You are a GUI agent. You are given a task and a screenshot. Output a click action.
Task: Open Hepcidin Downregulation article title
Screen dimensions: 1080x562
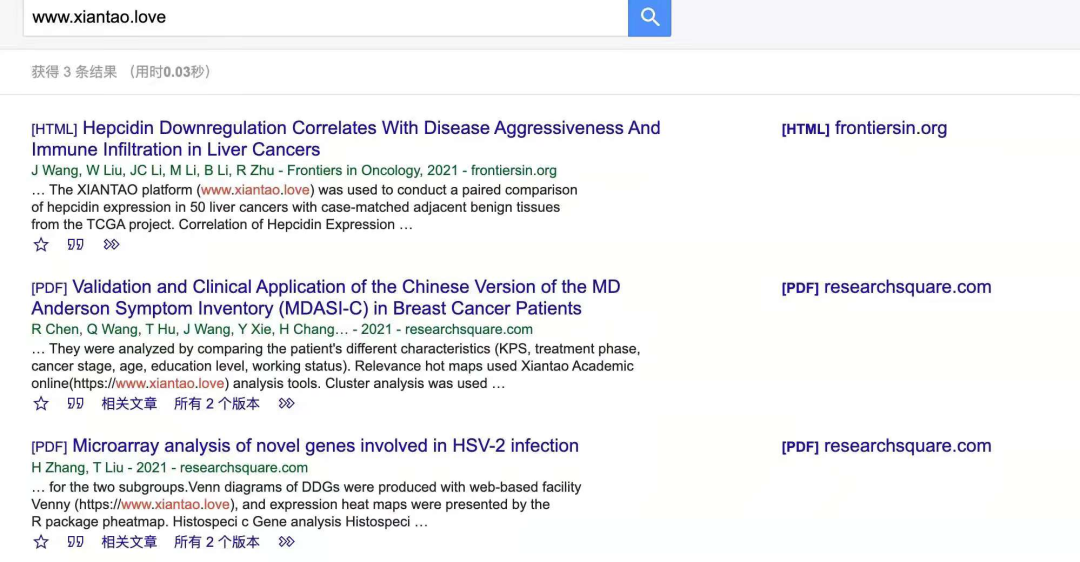[x=346, y=138]
